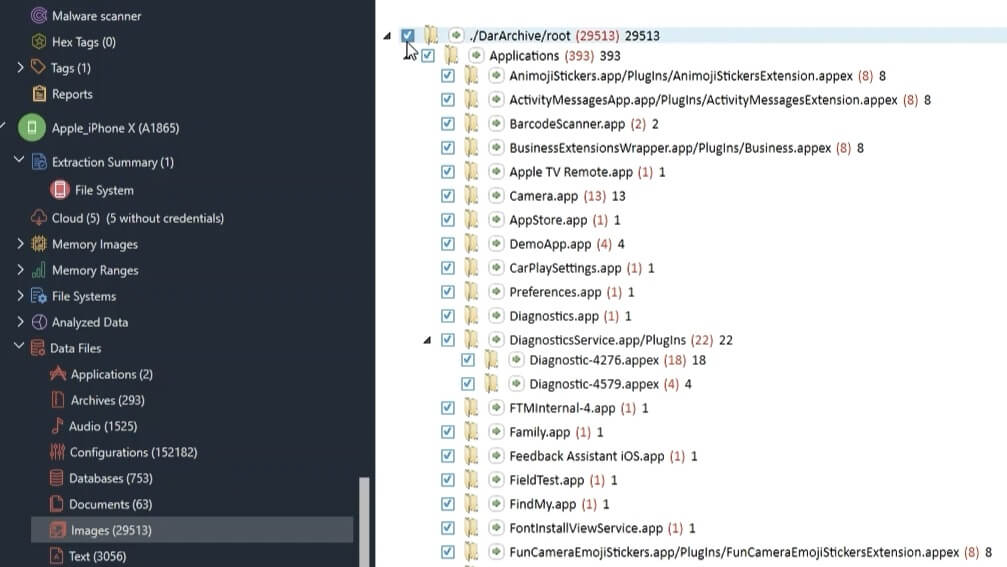
Task: Uncheck the Applications (393) folder checkbox
Action: pos(428,56)
